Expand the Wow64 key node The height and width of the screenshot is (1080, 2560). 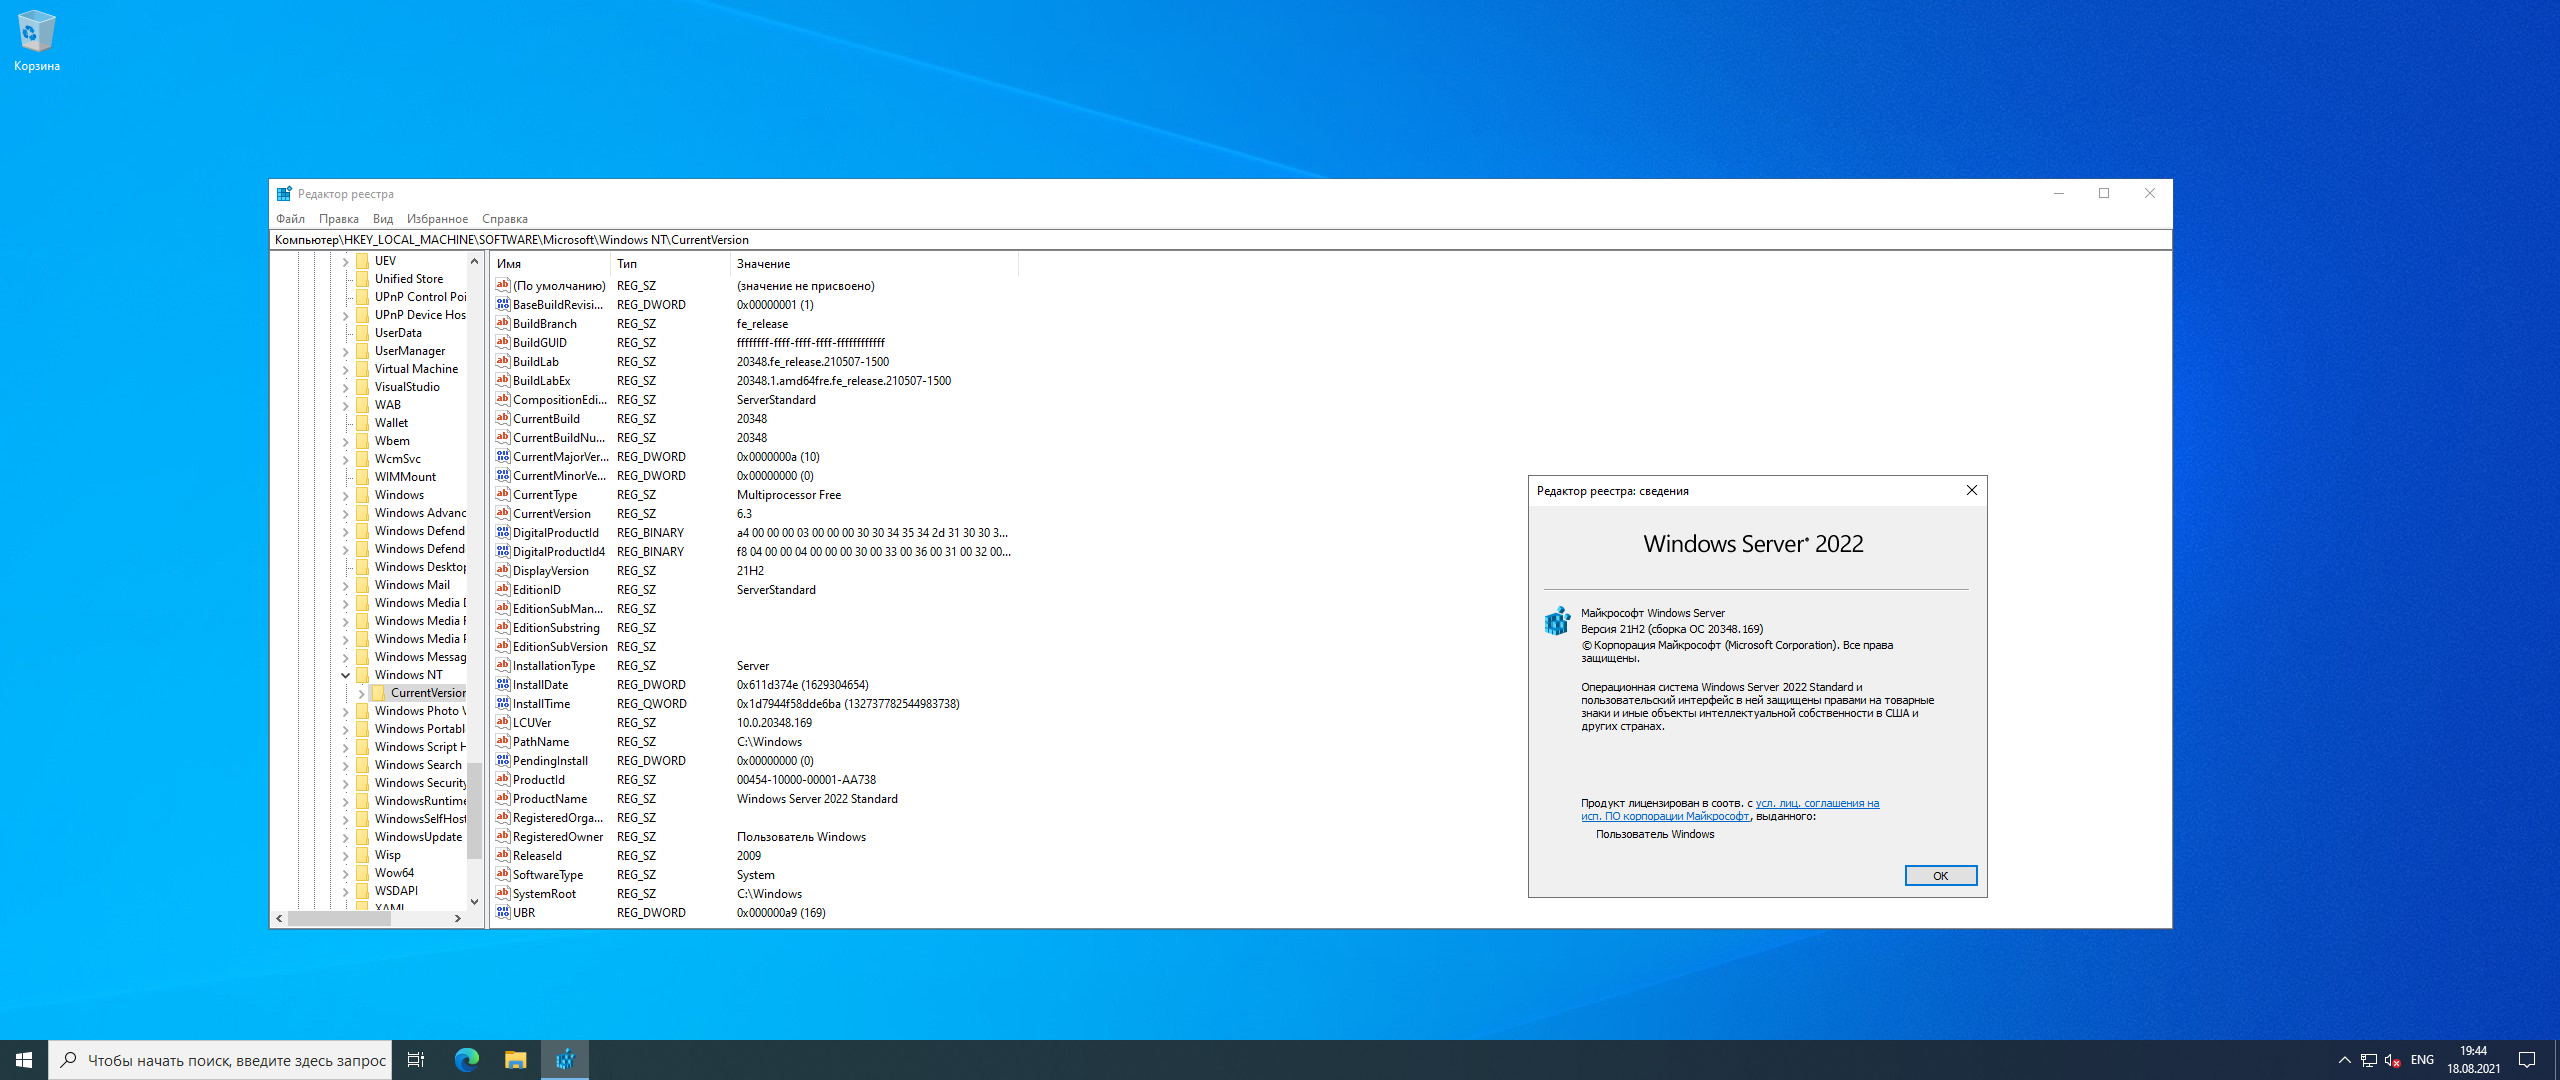point(346,873)
